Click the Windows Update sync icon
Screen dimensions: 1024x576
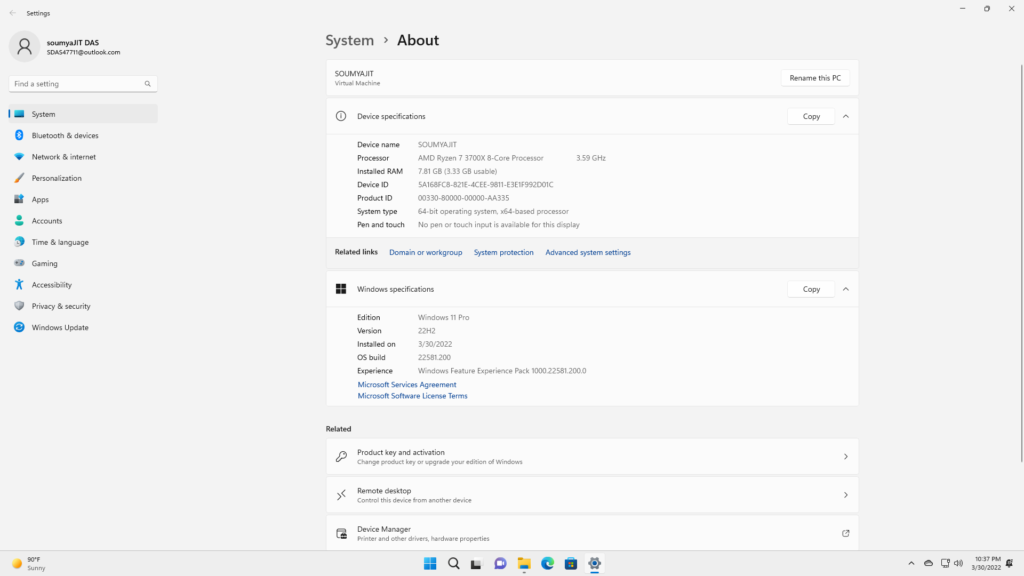click(x=19, y=327)
